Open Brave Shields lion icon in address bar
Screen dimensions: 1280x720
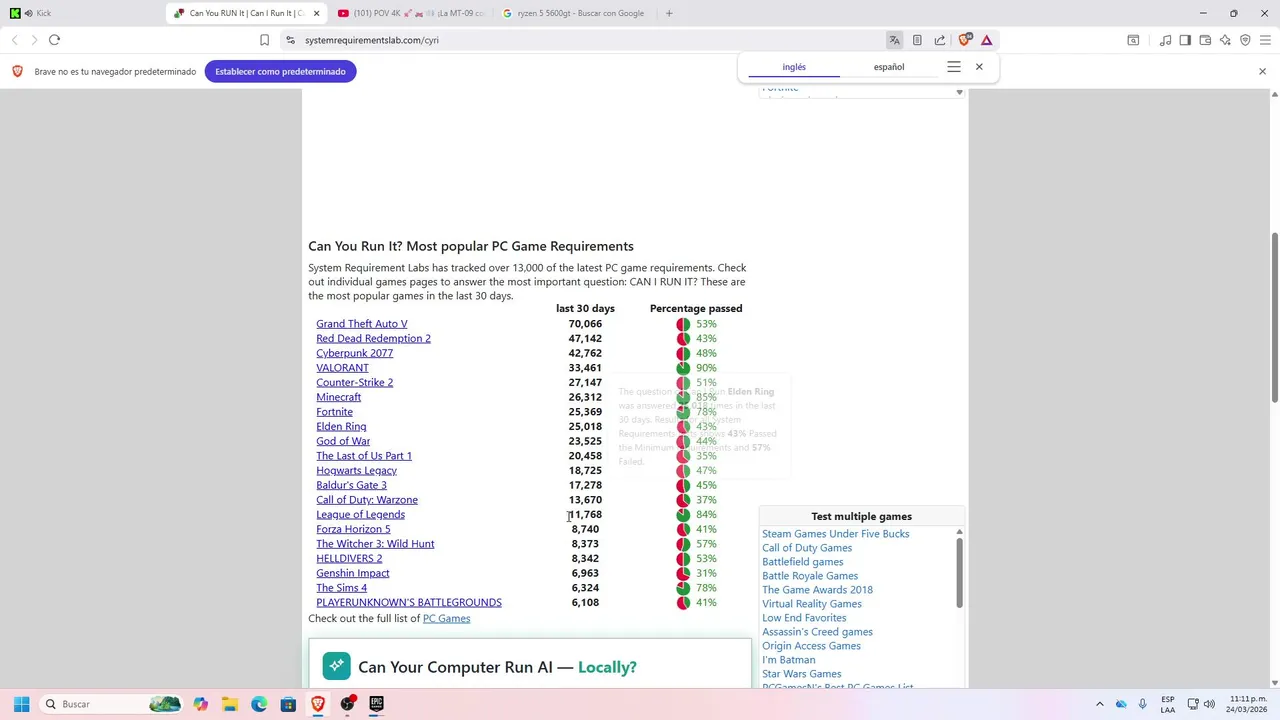964,40
